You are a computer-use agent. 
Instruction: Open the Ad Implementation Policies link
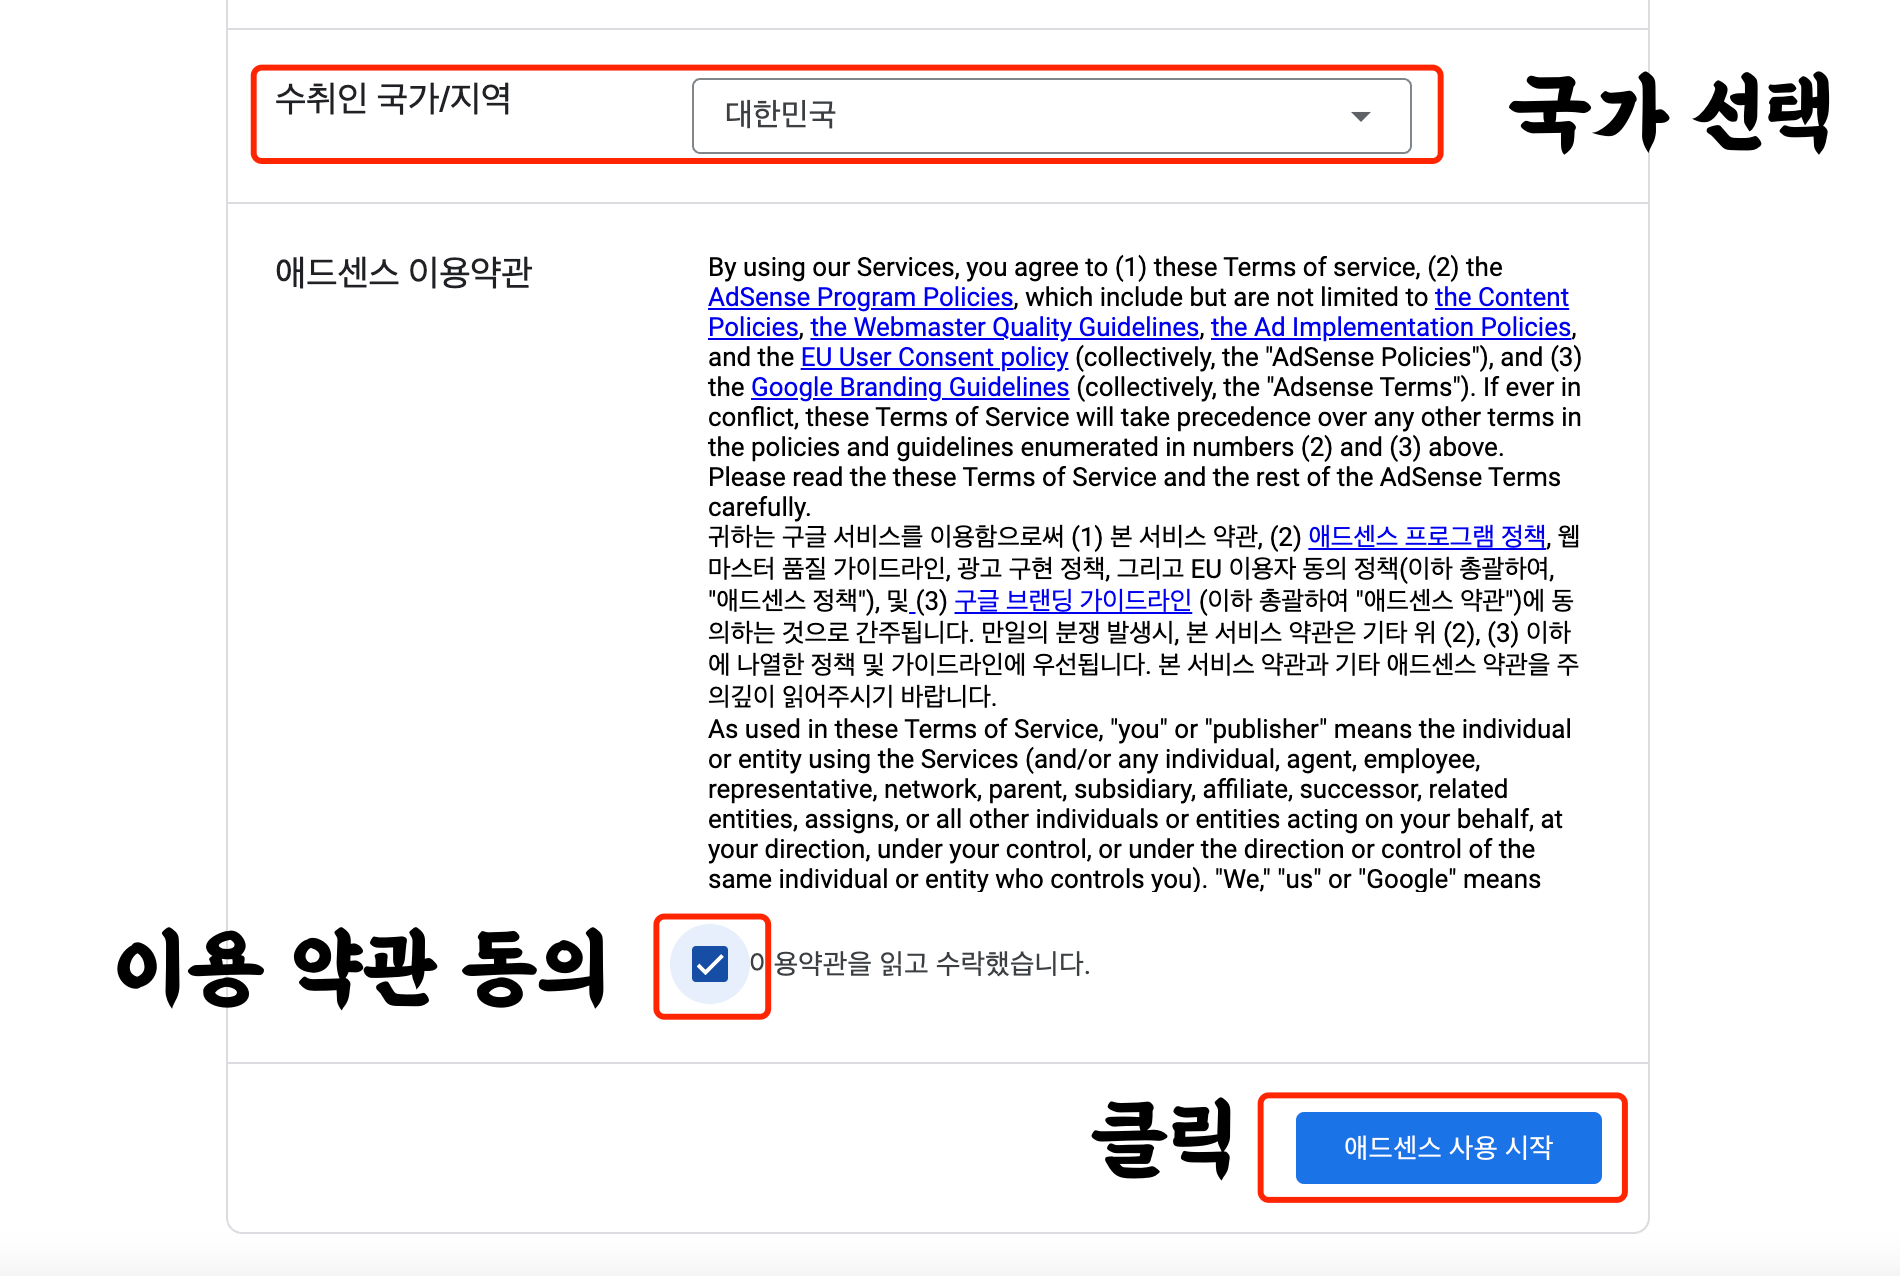pos(1391,327)
